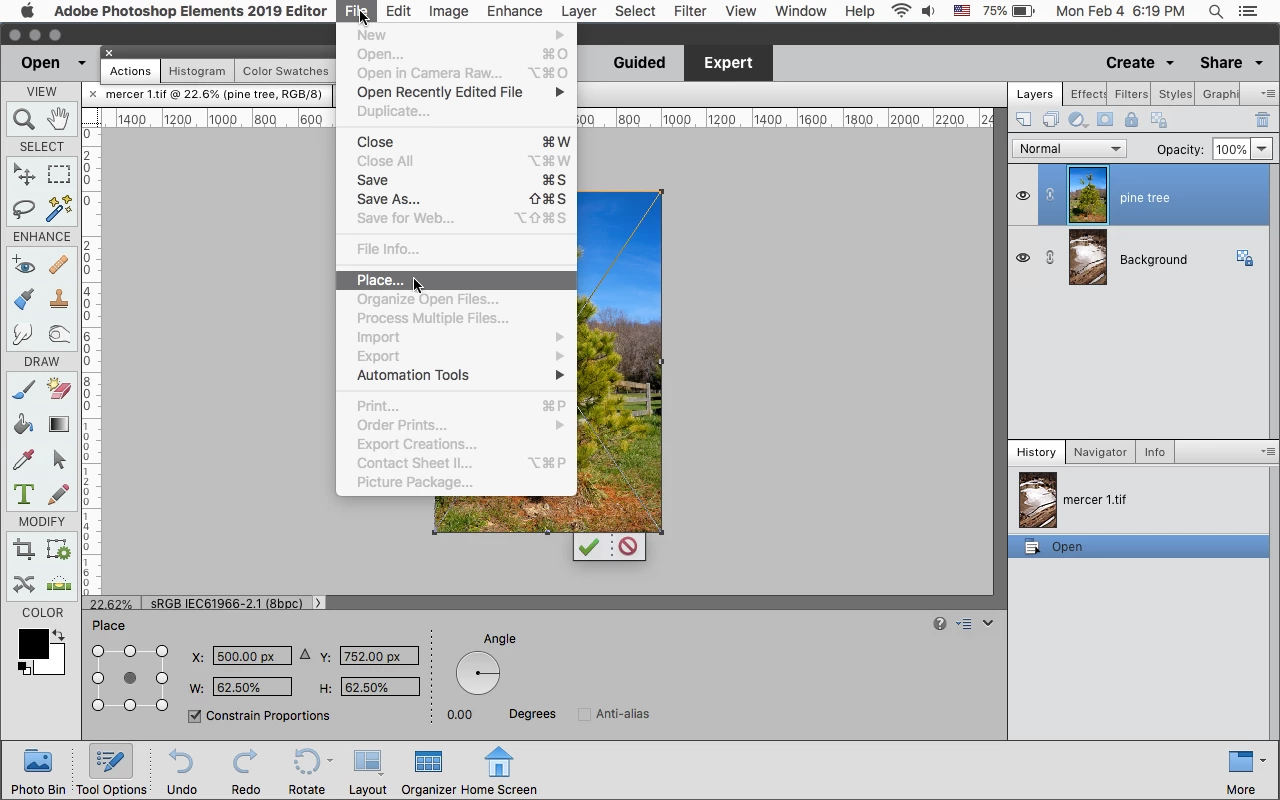Viewport: 1280px width, 800px height.
Task: Uncheck Constrain Proportions checkbox
Action: click(195, 716)
